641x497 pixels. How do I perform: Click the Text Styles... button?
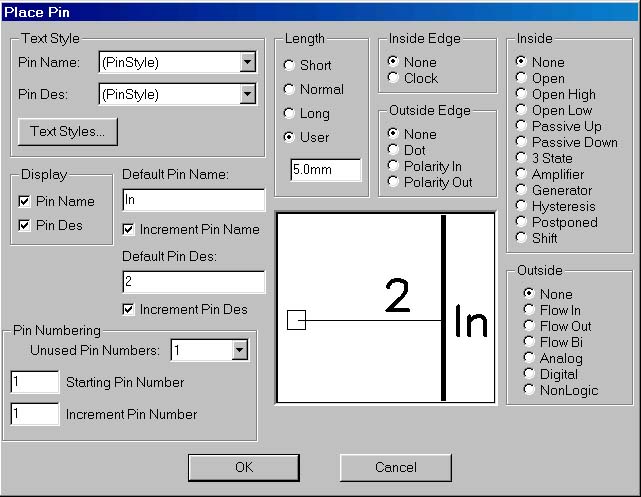(x=68, y=131)
